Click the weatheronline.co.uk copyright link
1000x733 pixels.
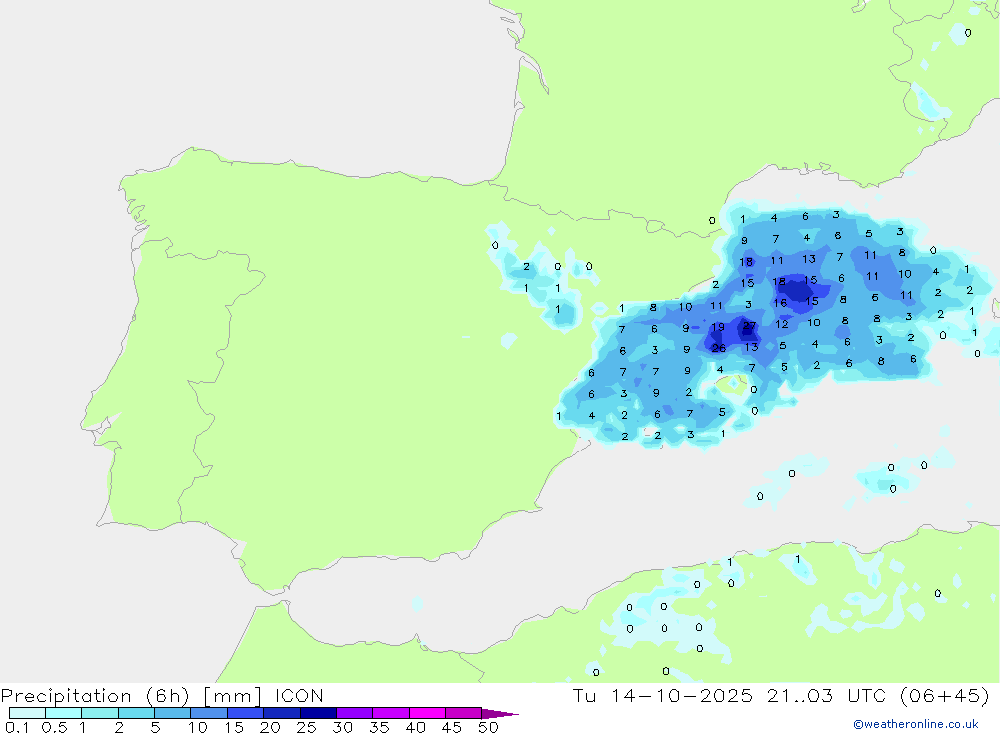pyautogui.click(x=915, y=723)
